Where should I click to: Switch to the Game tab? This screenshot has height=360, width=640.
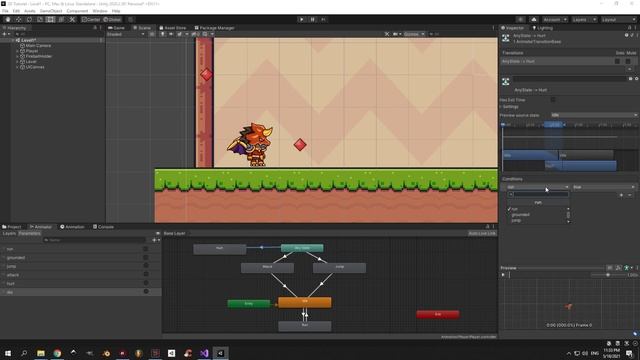[116, 28]
